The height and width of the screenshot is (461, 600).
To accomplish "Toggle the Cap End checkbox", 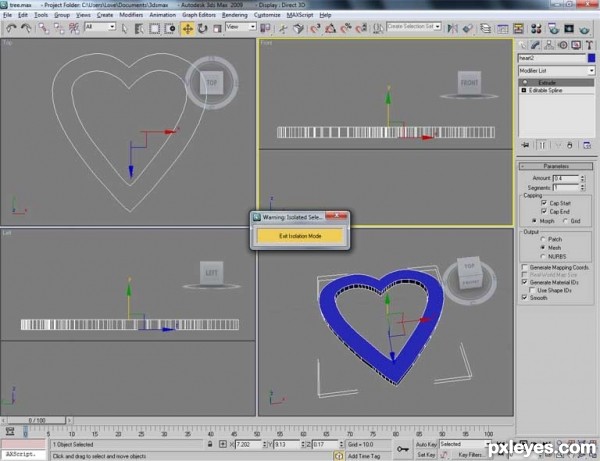I will point(544,211).
